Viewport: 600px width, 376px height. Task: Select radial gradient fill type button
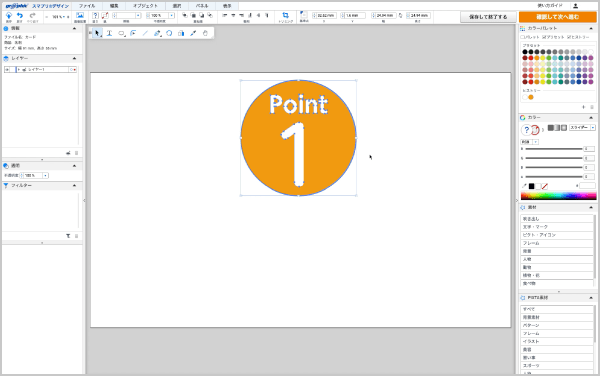pos(564,128)
